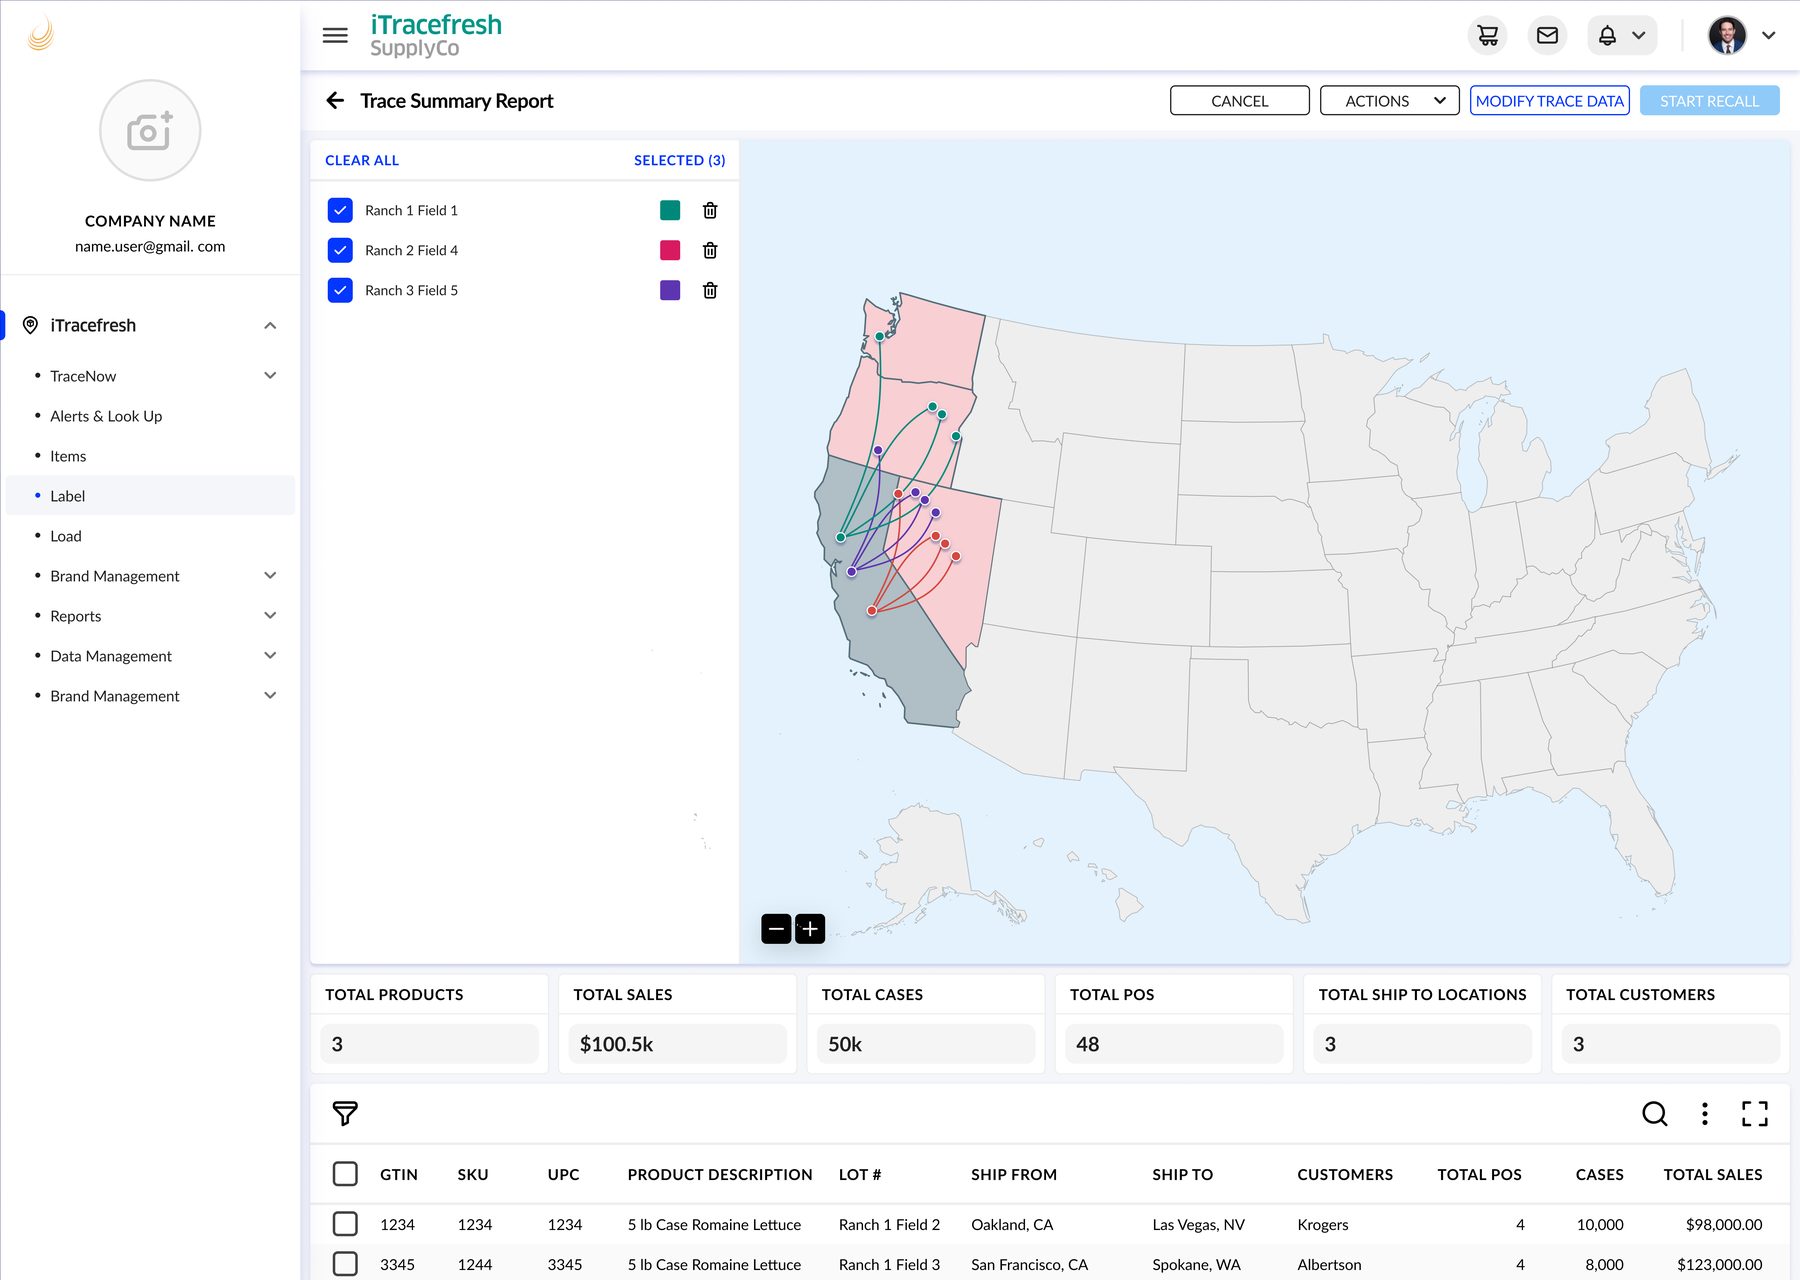Open the Load menu item
This screenshot has width=1800, height=1280.
point(66,536)
